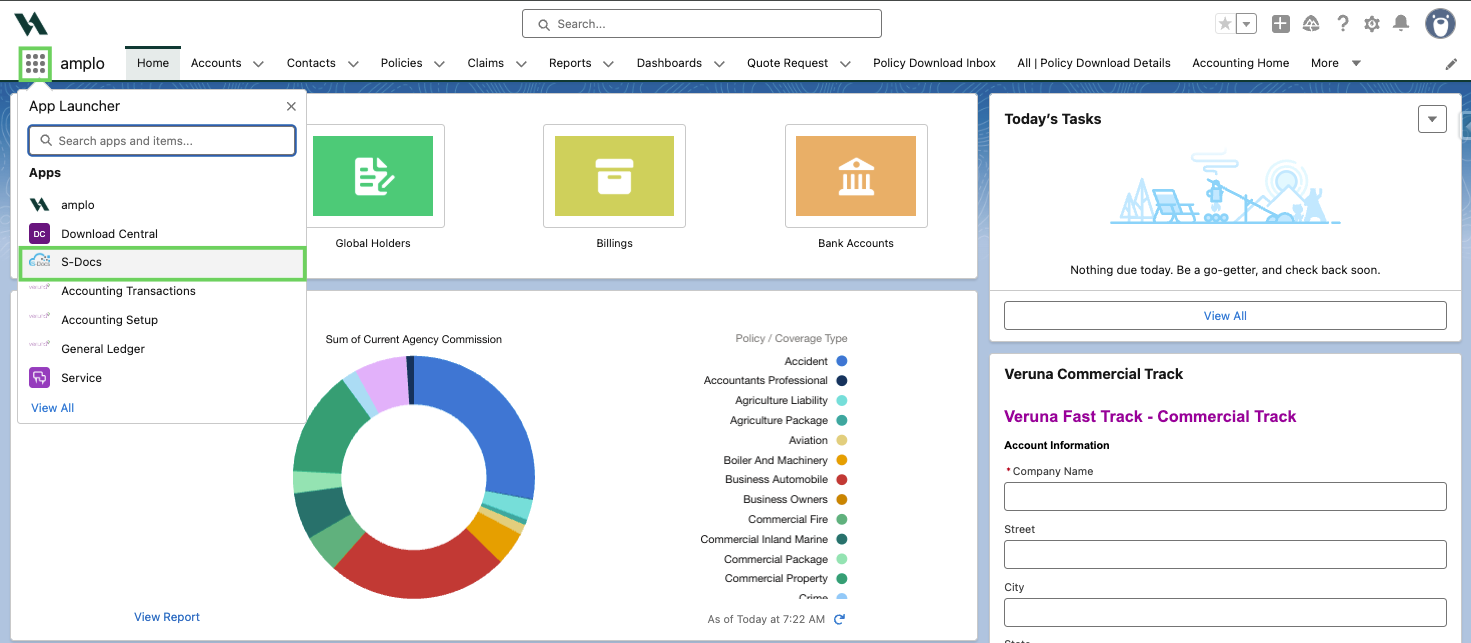Viewport: 1471px width, 643px height.
Task: Click the Search apps and items field
Action: 162,141
